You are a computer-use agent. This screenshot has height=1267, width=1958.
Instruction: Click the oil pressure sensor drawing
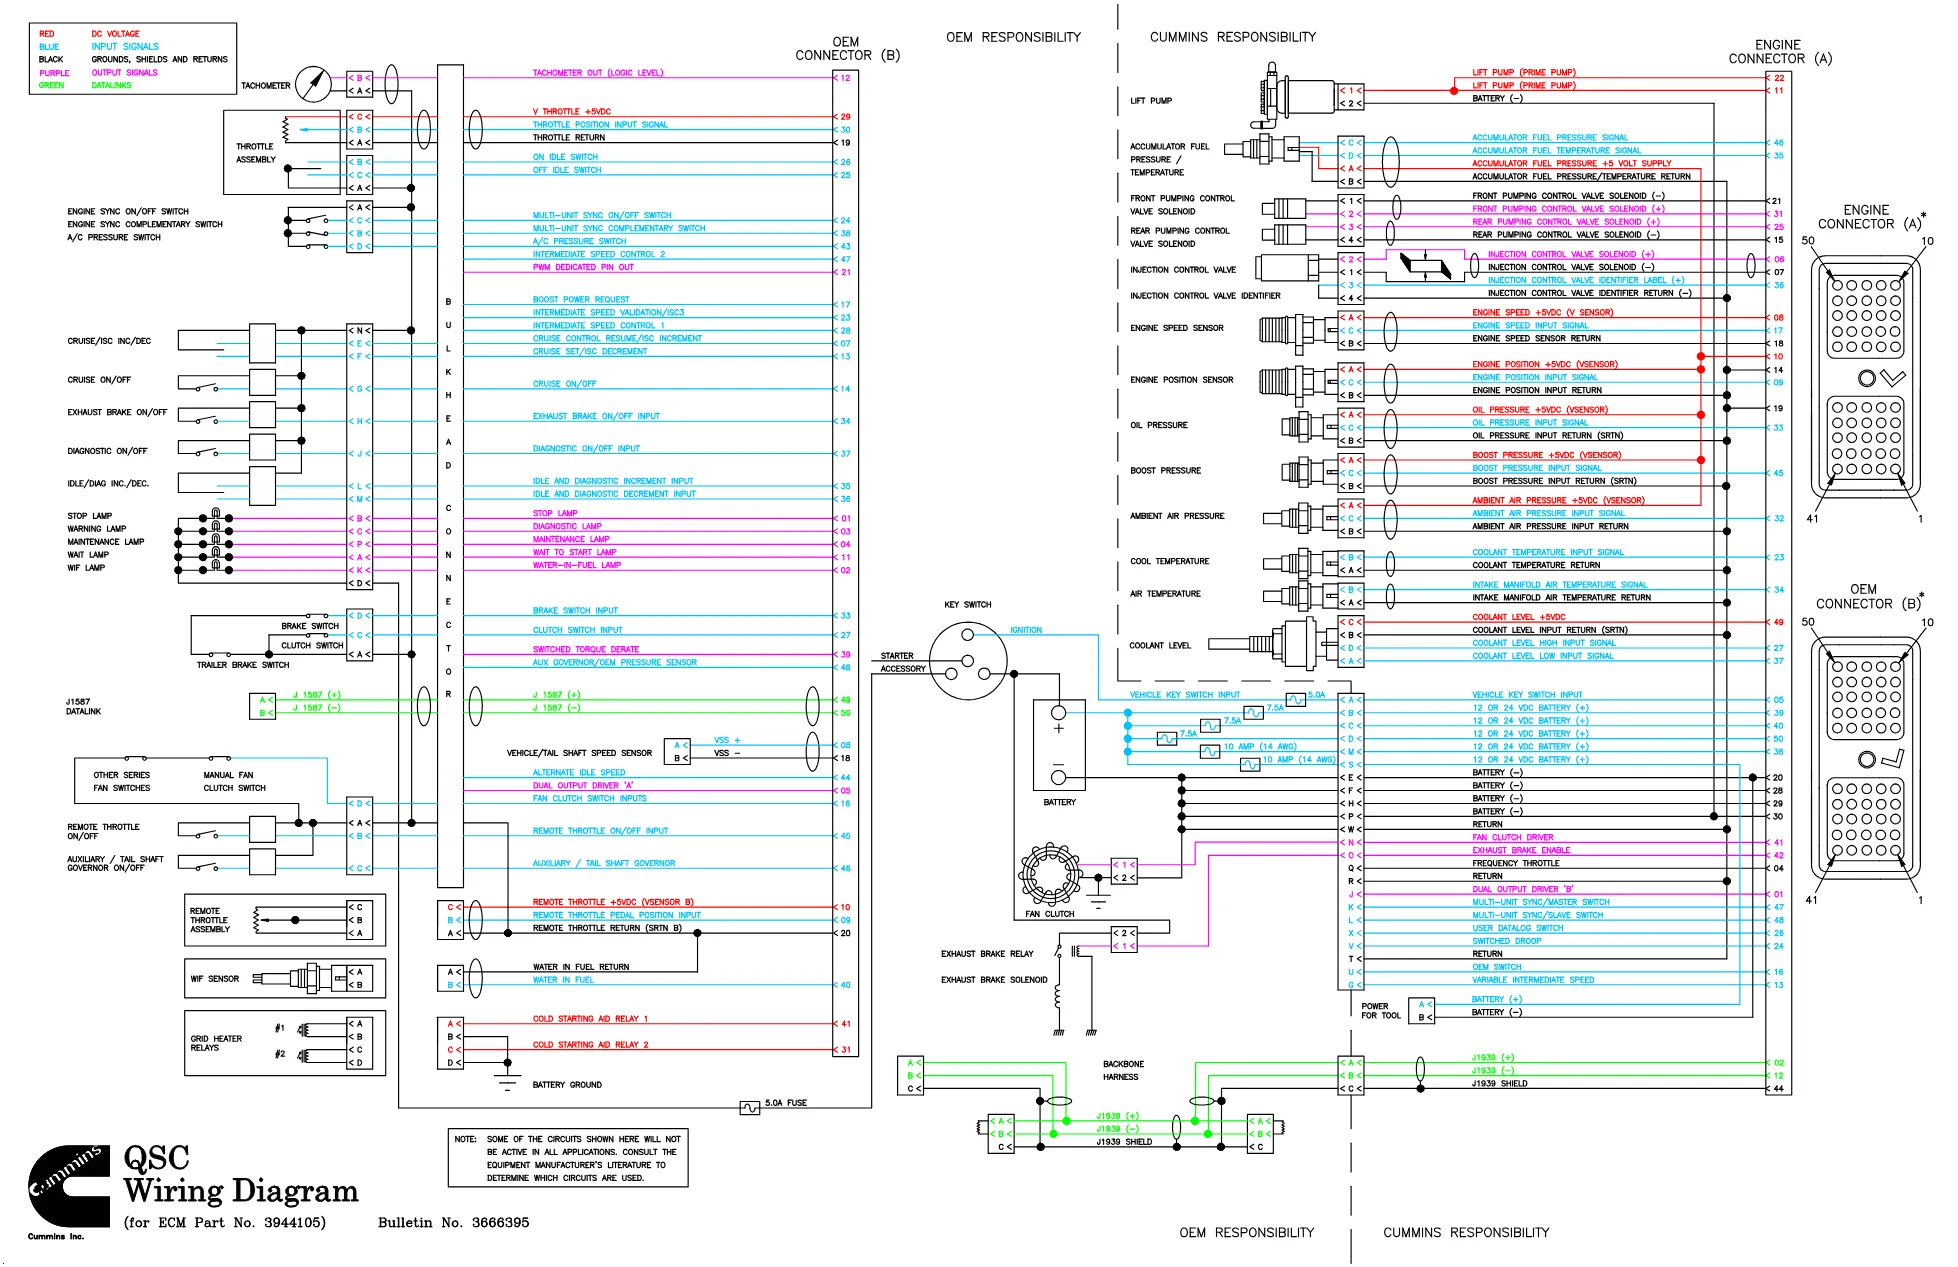click(x=1308, y=427)
